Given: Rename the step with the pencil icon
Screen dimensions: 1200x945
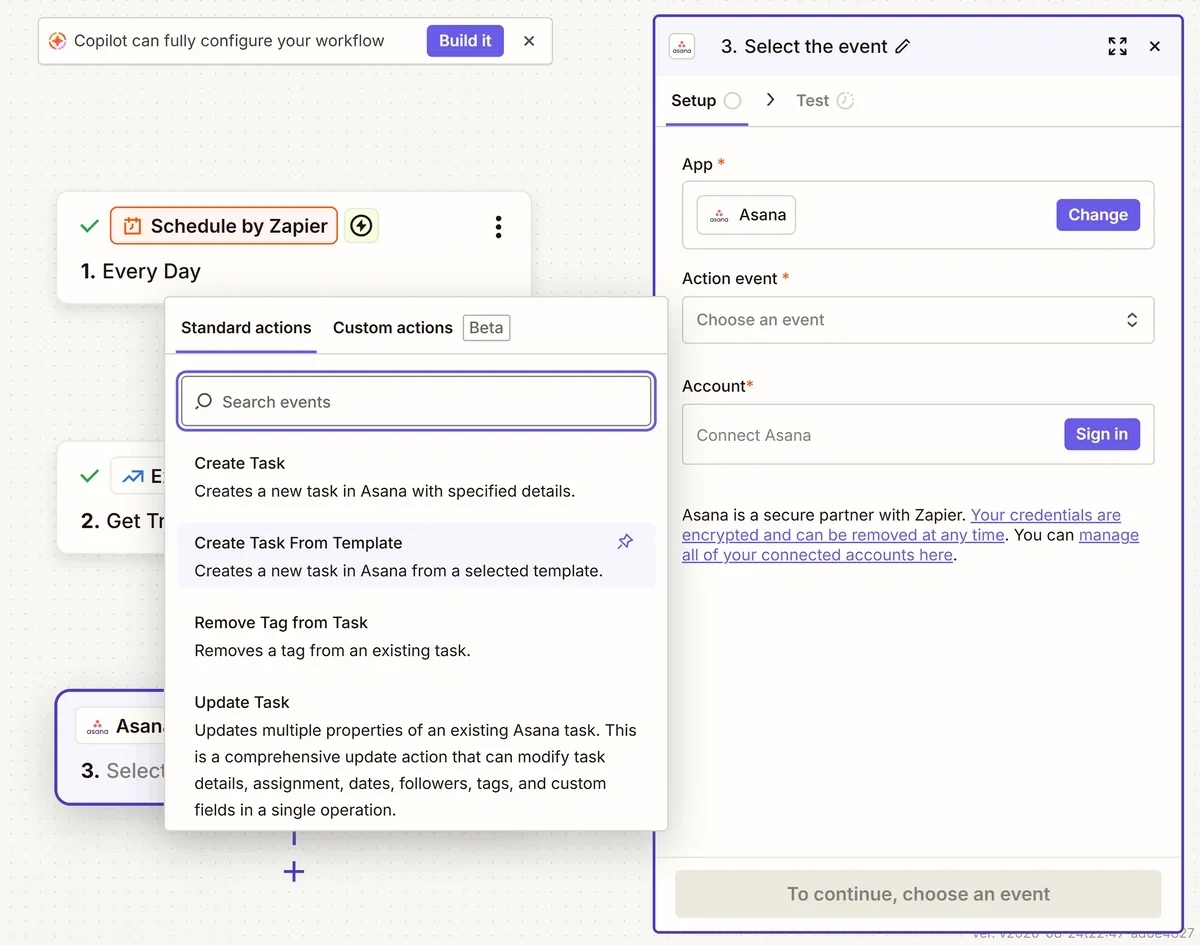Looking at the screenshot, I should point(903,47).
